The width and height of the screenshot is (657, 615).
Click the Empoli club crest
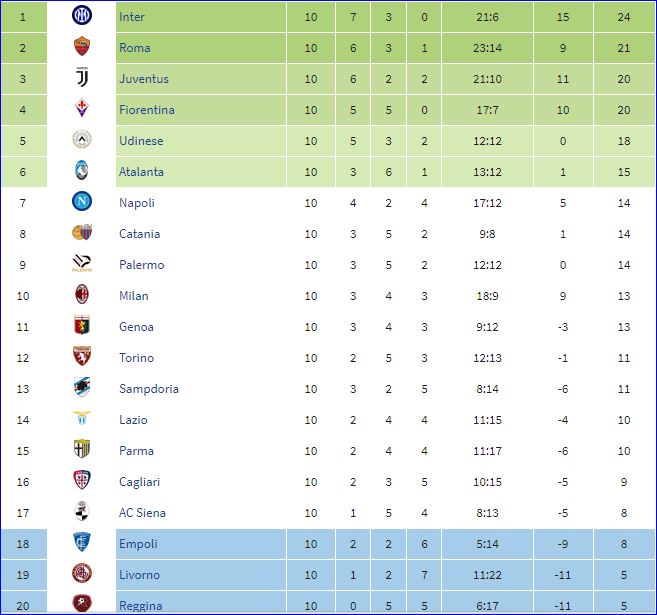click(82, 543)
